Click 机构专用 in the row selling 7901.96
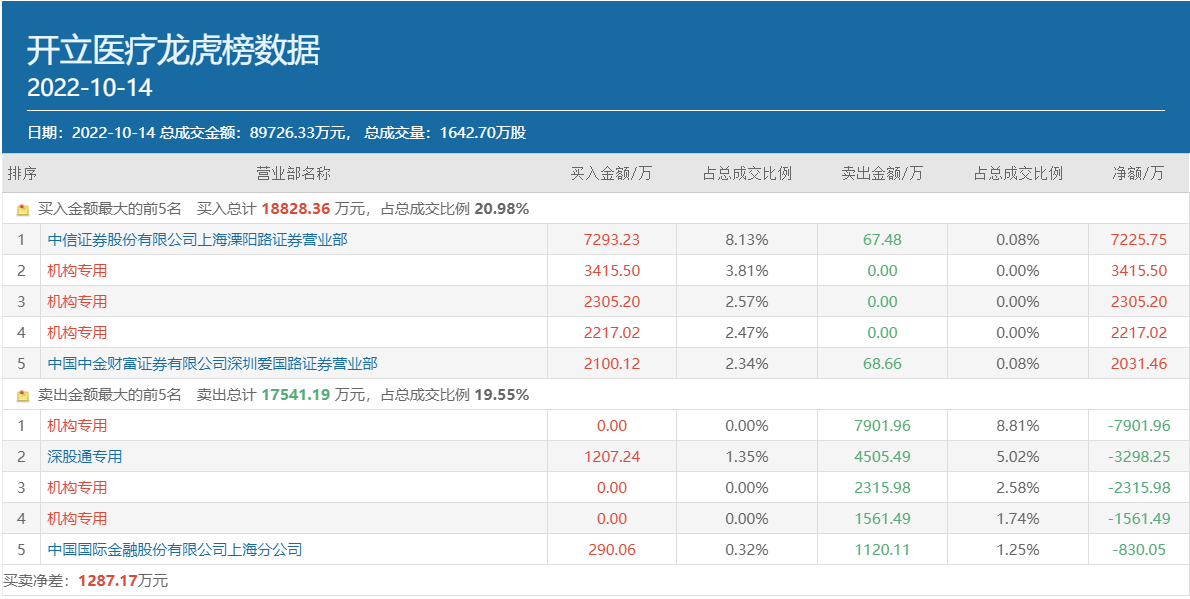This screenshot has width=1190, height=599. pyautogui.click(x=77, y=426)
